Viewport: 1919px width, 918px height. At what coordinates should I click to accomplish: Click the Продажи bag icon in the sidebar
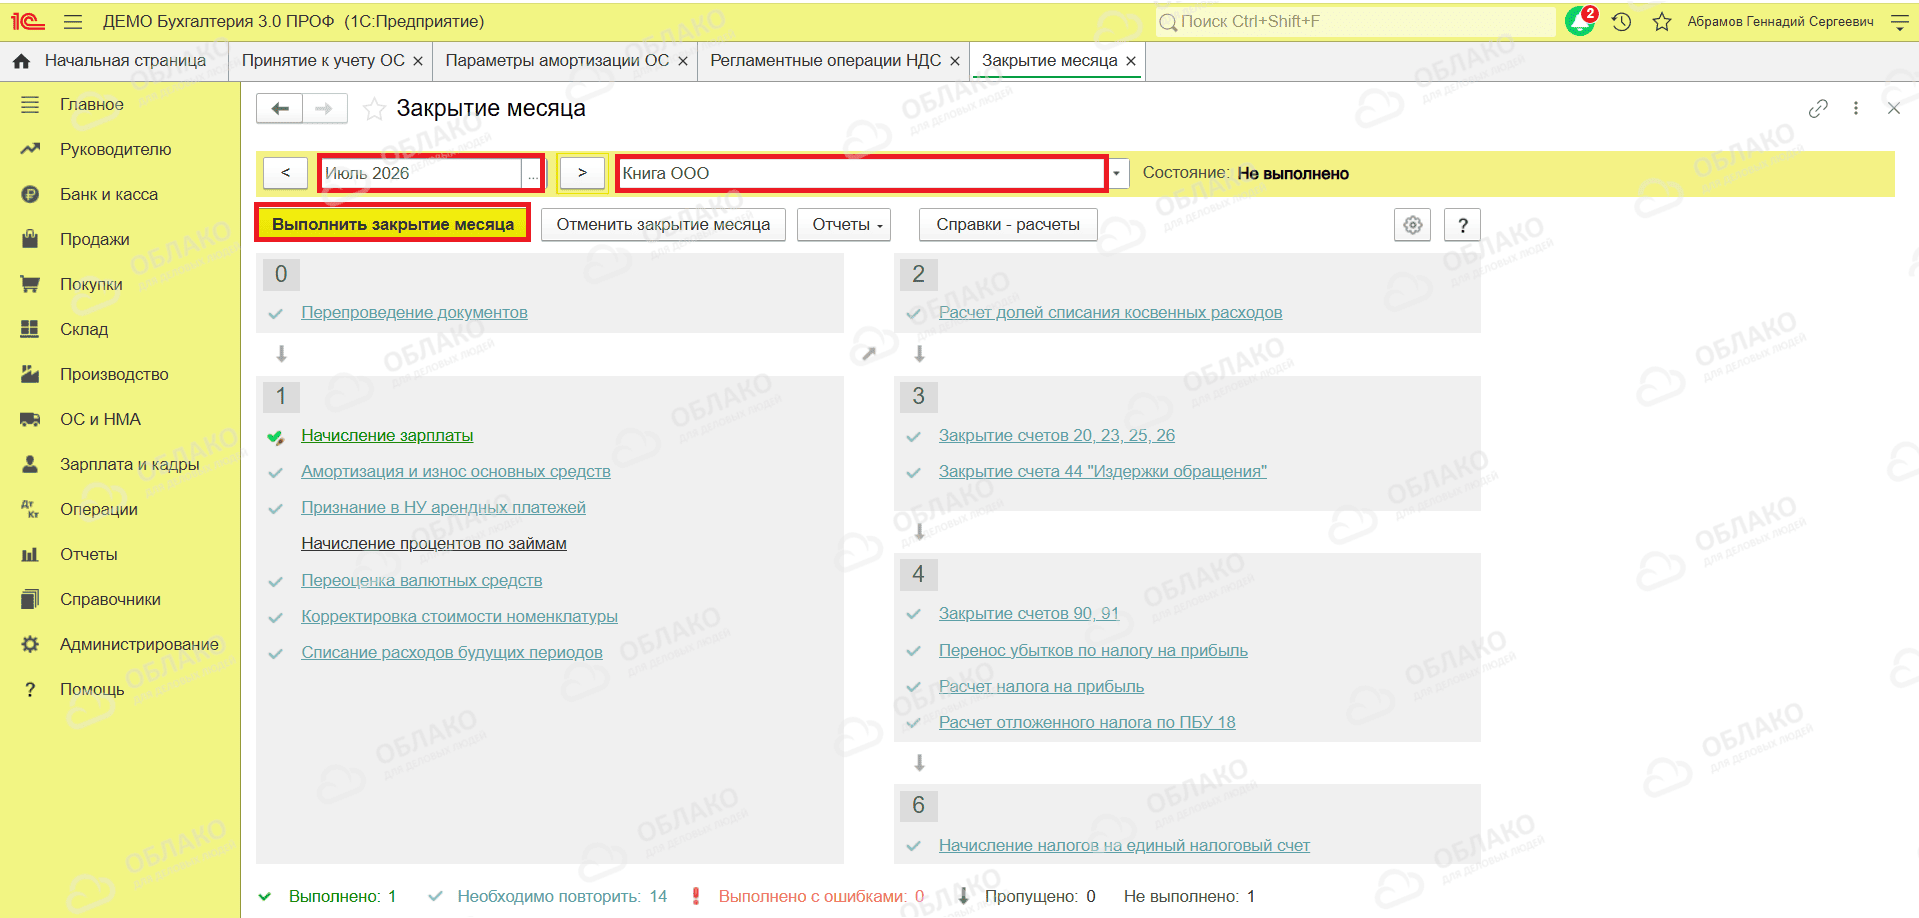click(x=30, y=239)
